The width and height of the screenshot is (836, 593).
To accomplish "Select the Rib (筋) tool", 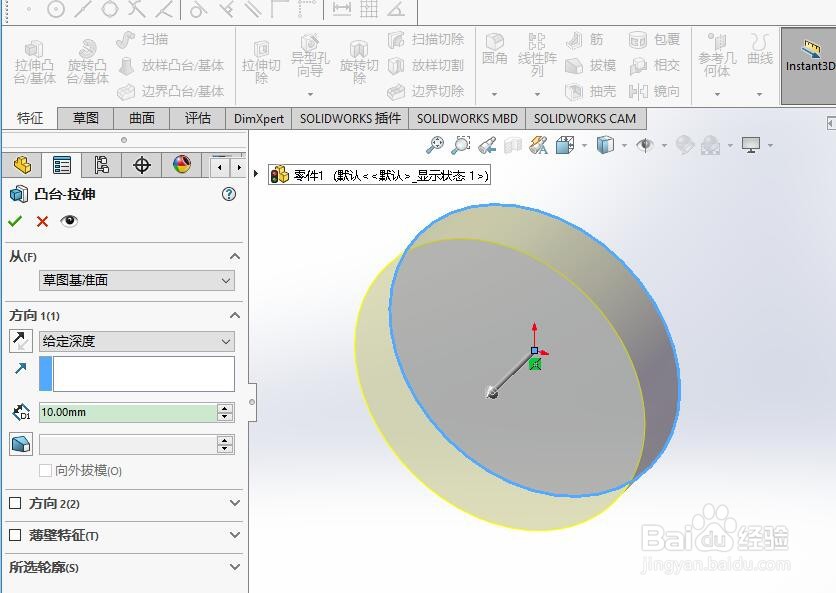I will click(x=585, y=39).
